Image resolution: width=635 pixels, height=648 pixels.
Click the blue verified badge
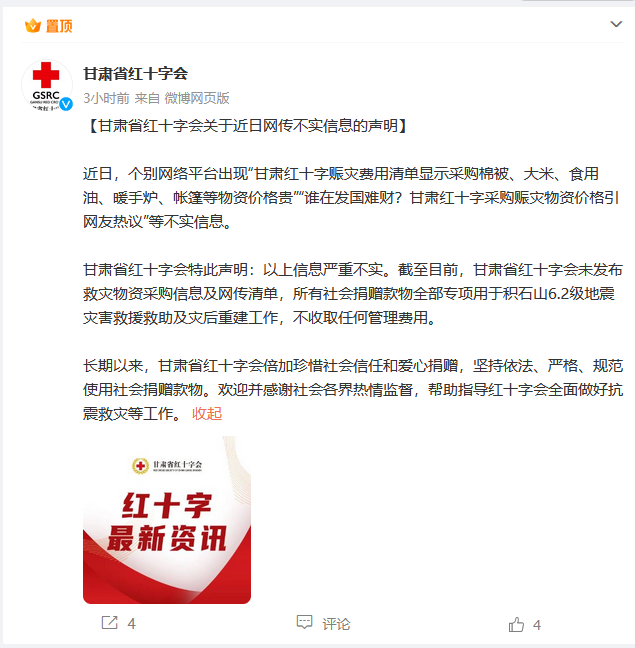coord(66,104)
